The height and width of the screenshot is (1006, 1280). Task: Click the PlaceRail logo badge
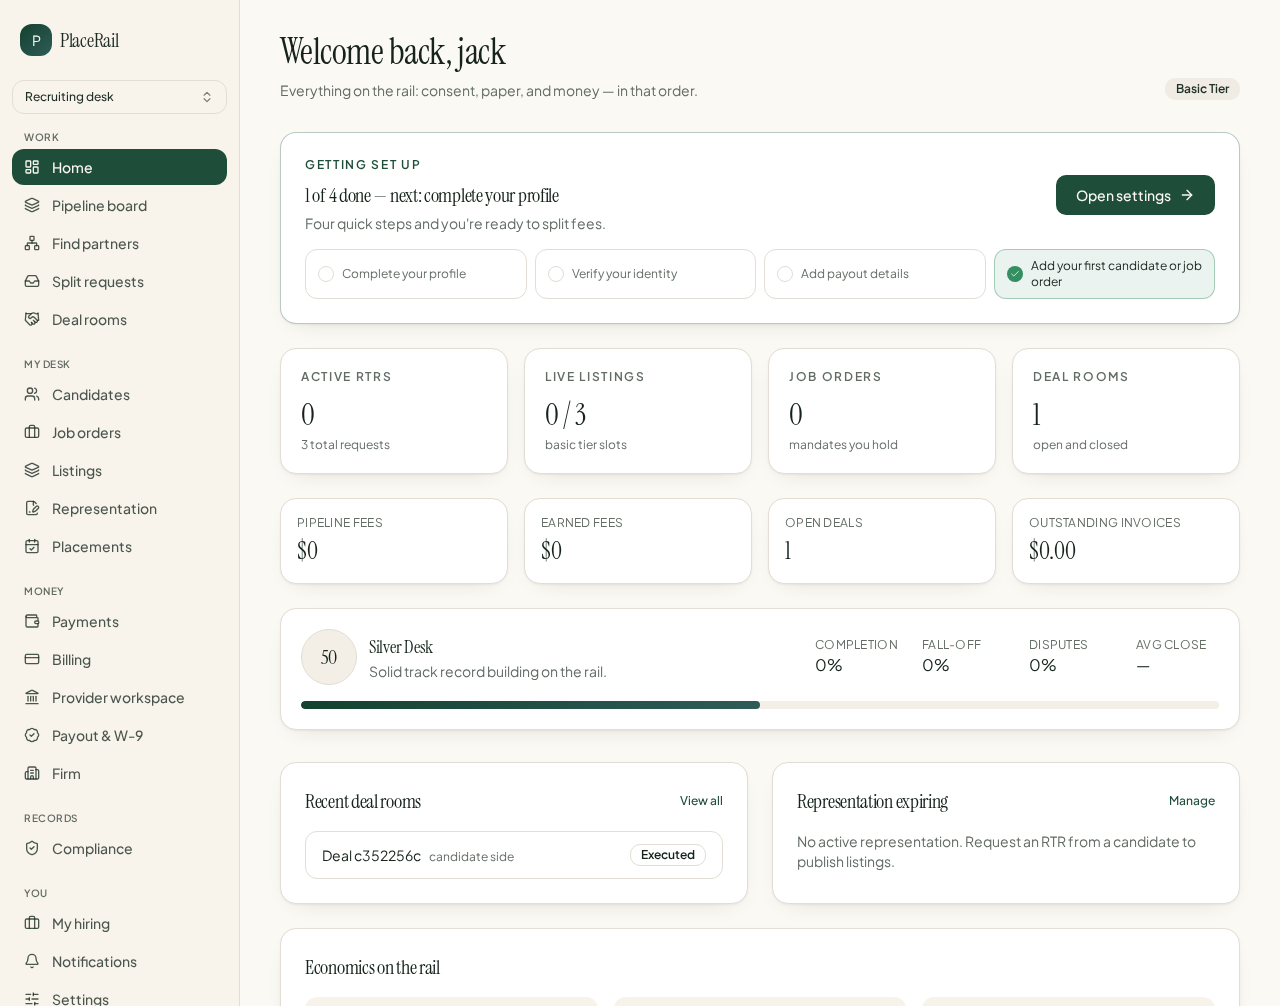[36, 40]
